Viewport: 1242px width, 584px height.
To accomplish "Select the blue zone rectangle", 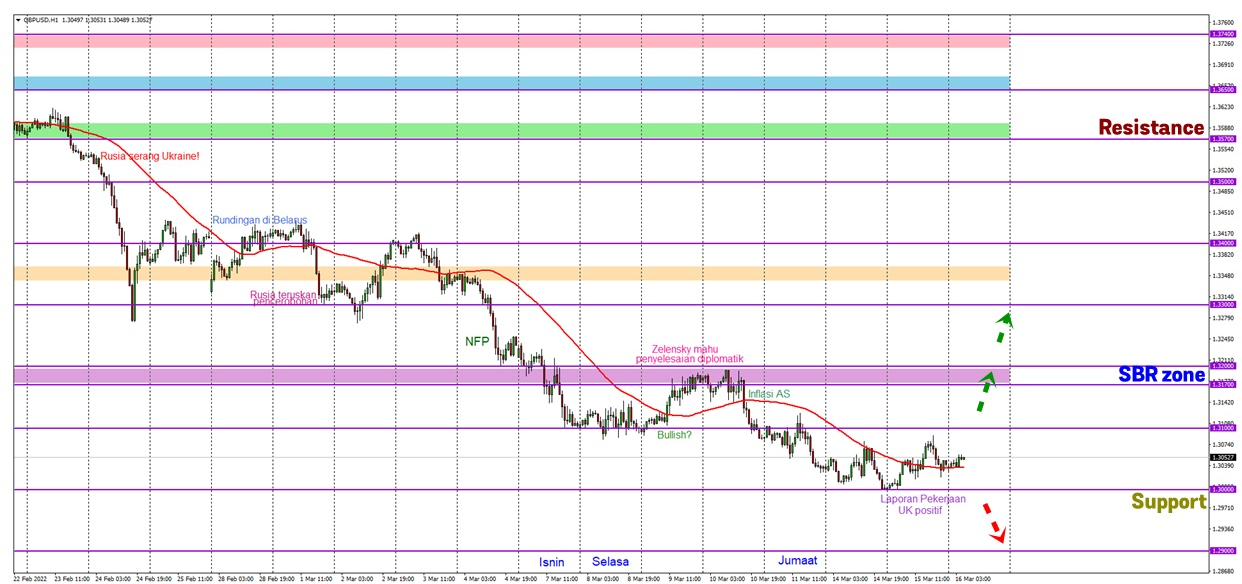I will pos(512,83).
